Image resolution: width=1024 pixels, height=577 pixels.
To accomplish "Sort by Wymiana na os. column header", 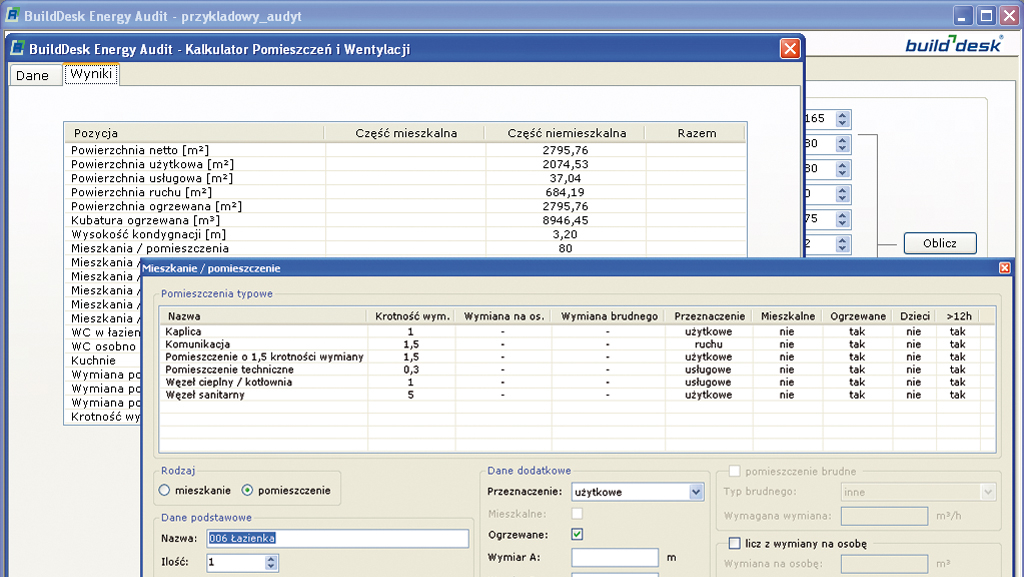I will pyautogui.click(x=504, y=316).
